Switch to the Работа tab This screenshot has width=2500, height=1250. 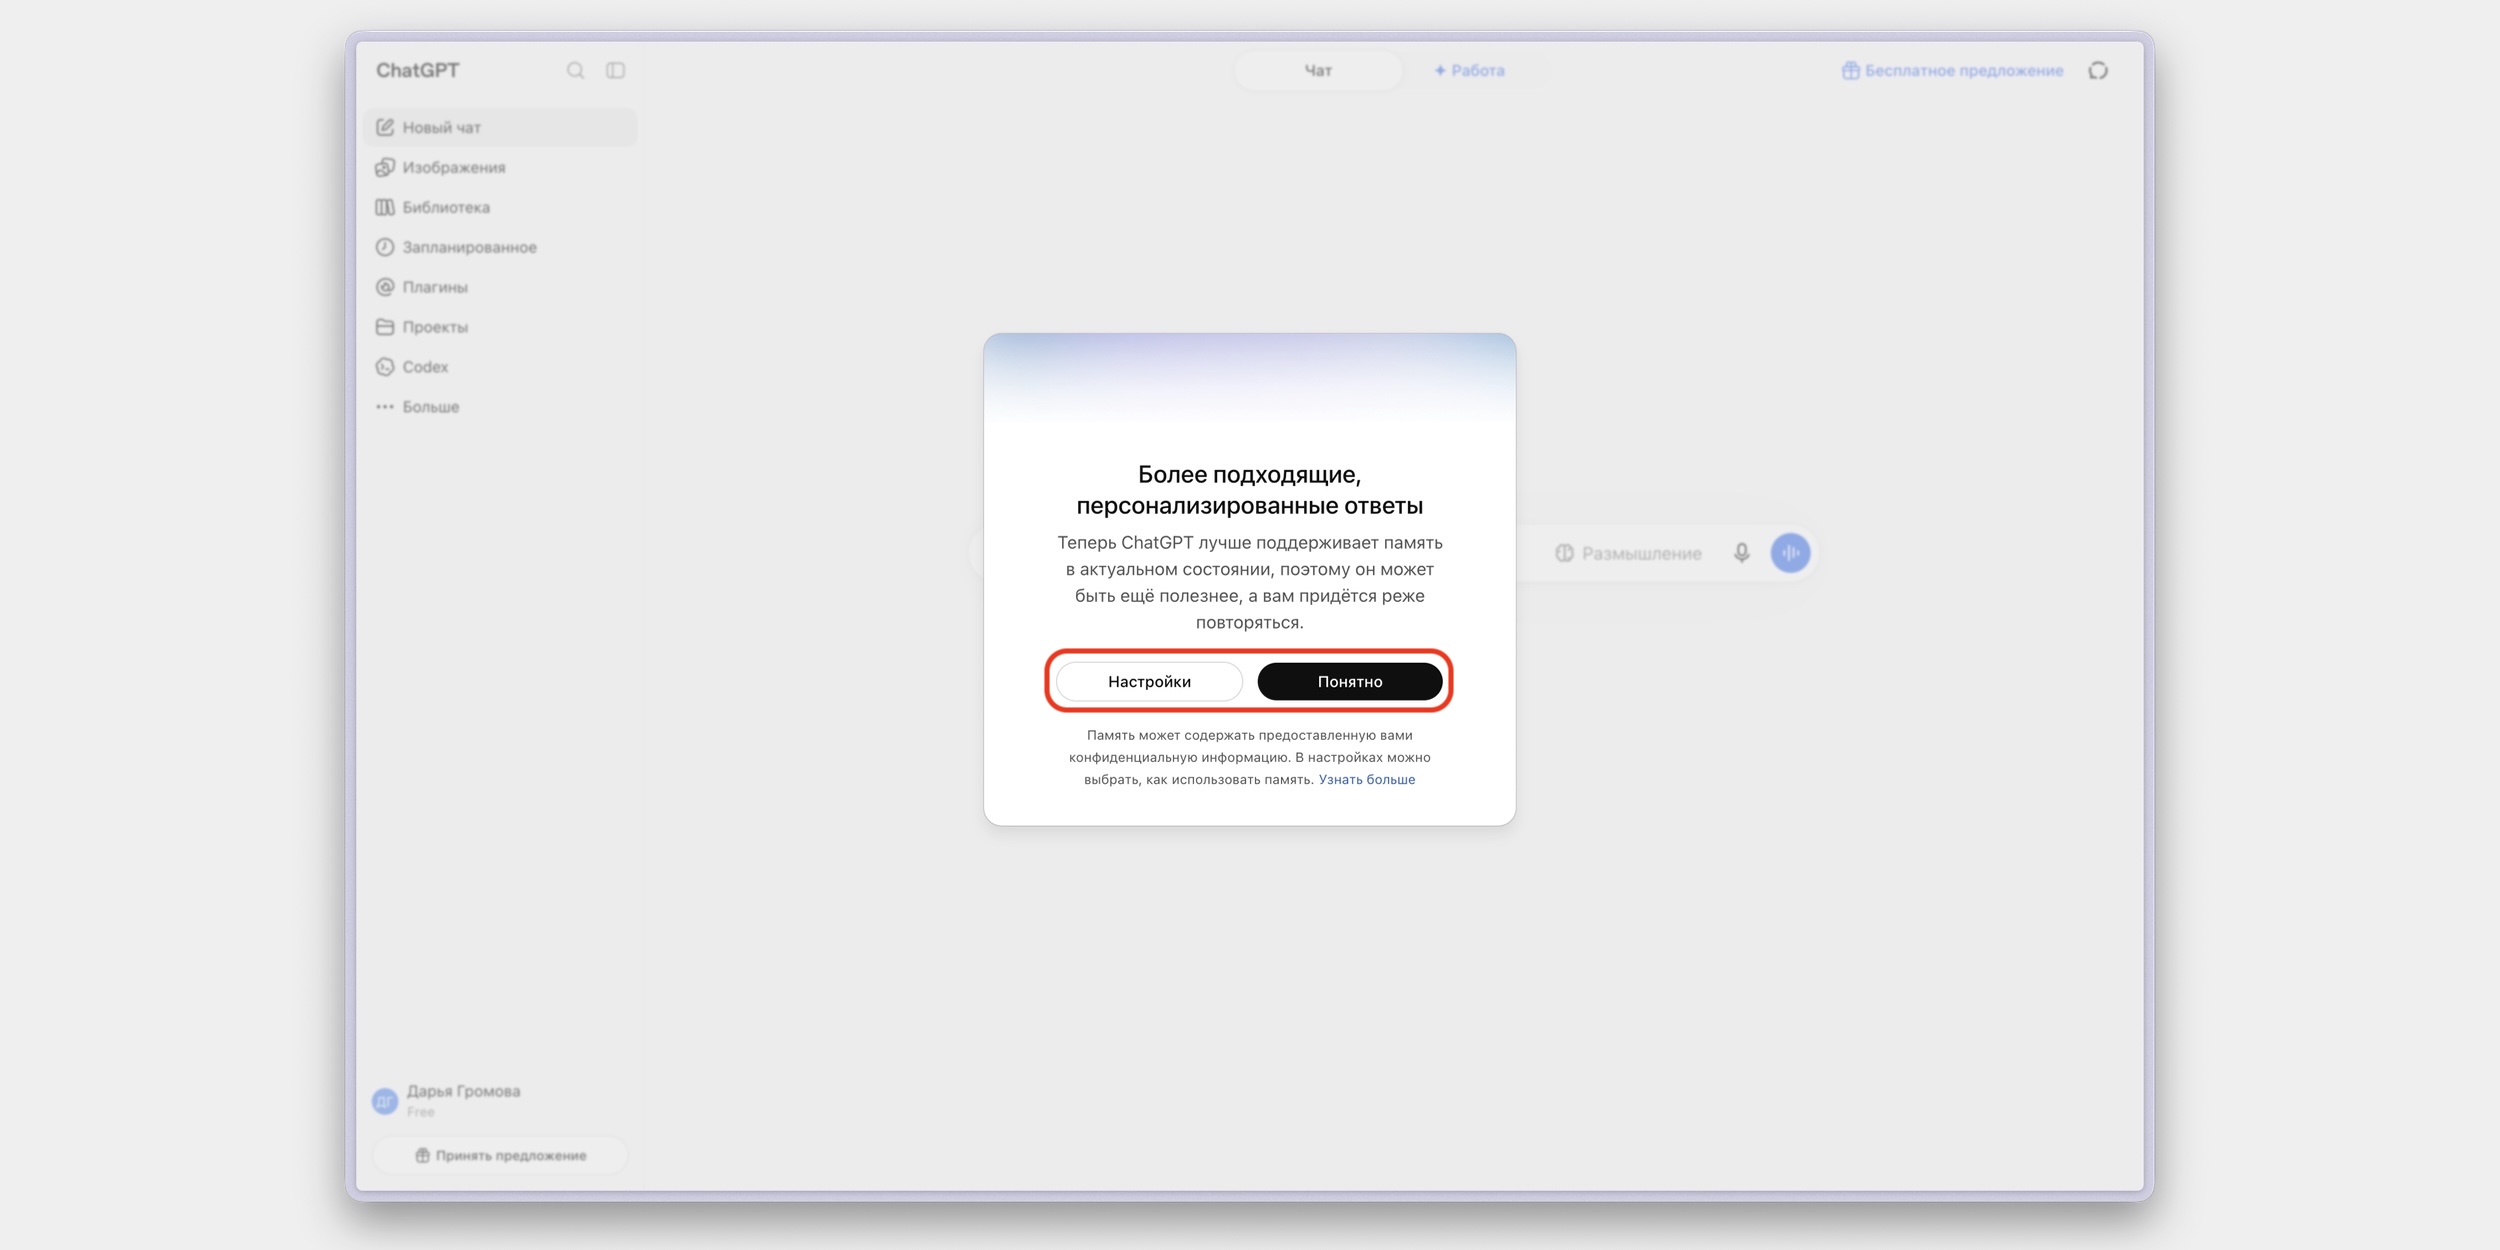1469,70
